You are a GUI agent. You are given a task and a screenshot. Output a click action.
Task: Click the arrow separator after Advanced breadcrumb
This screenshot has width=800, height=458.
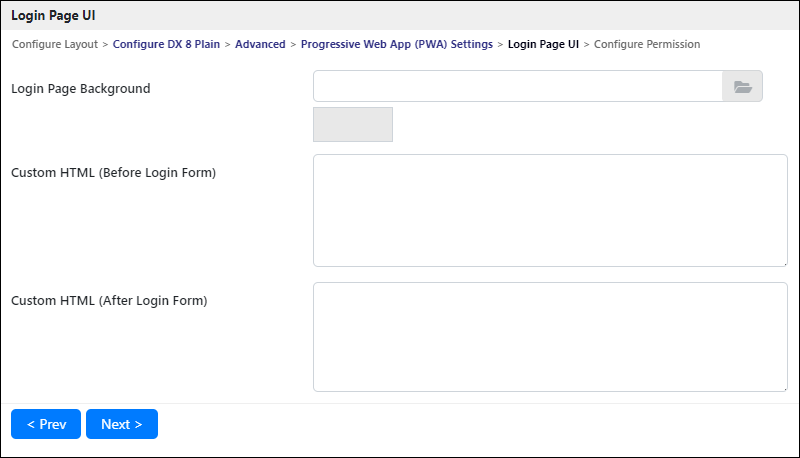[293, 45]
